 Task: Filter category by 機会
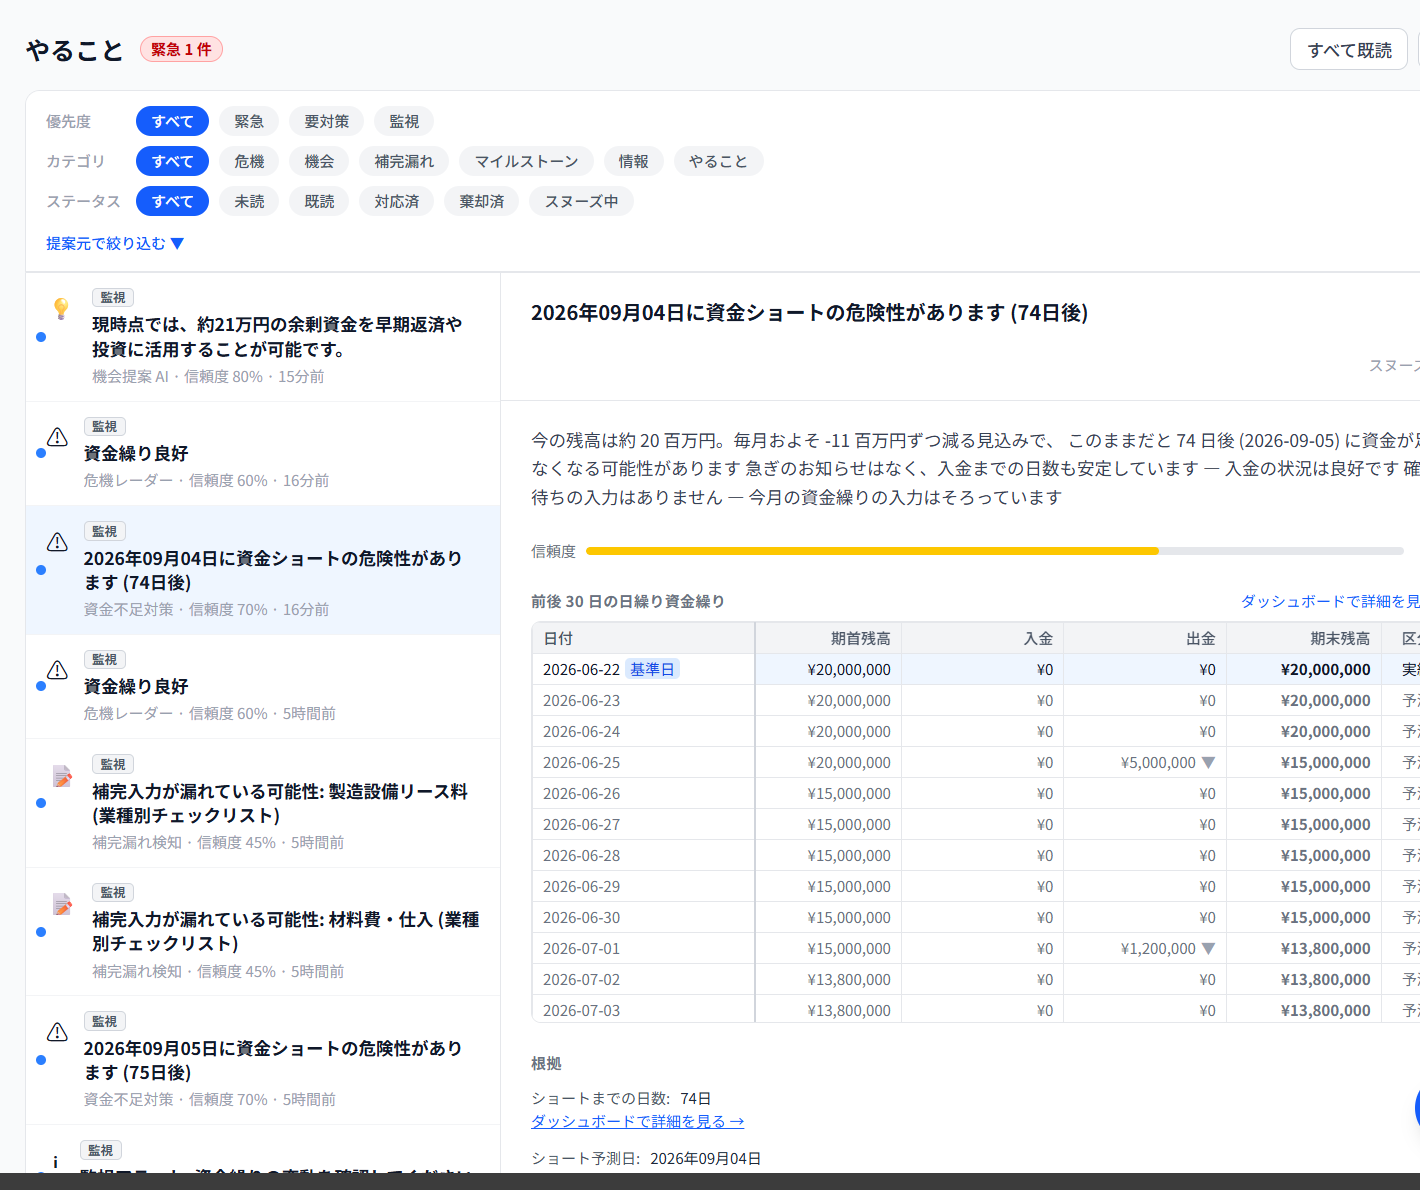[x=319, y=161]
